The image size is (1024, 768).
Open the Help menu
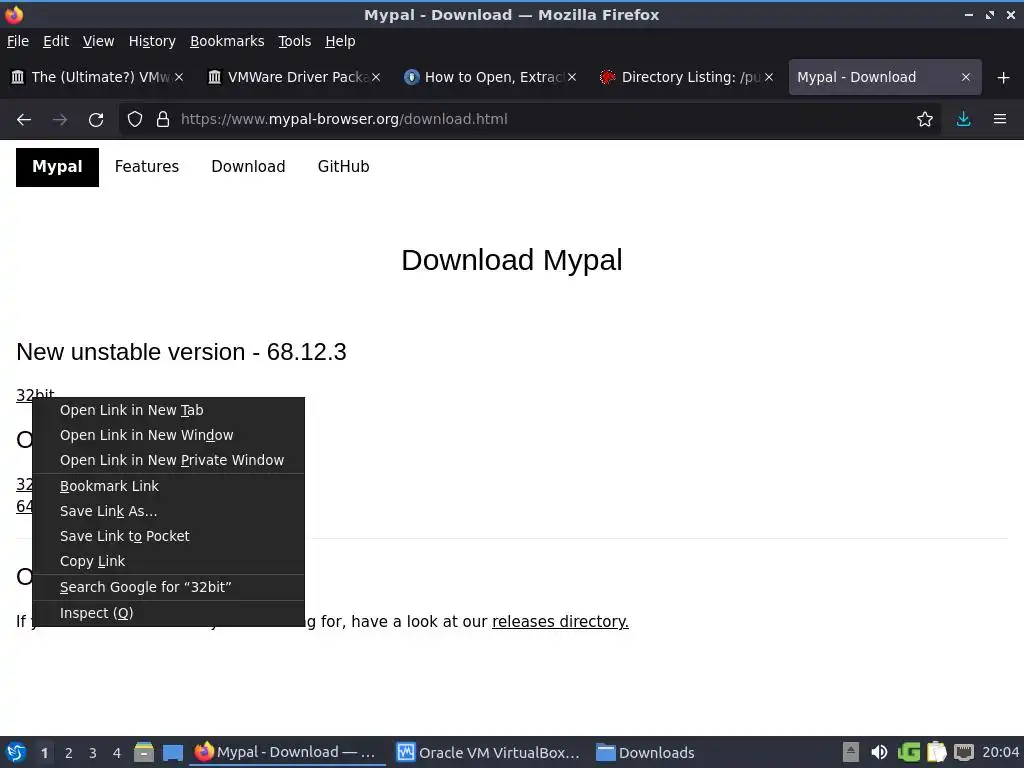[340, 41]
